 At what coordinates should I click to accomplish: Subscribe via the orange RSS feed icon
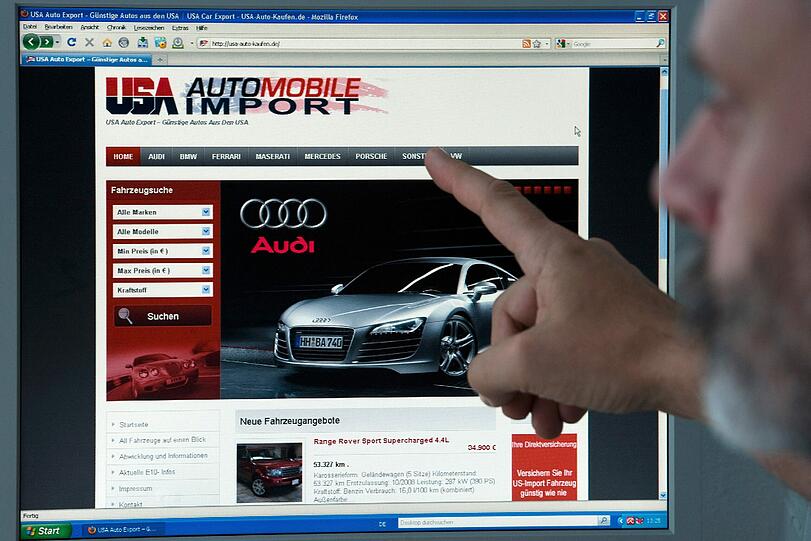527,44
